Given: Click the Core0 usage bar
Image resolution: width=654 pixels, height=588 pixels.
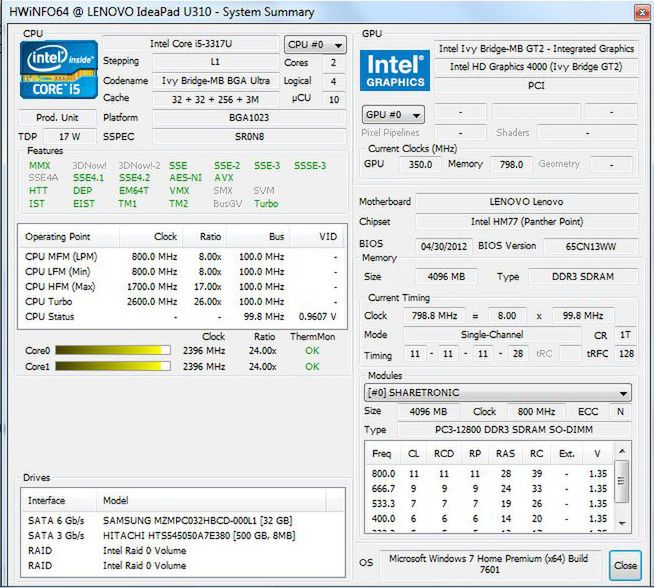Looking at the screenshot, I should [113, 350].
